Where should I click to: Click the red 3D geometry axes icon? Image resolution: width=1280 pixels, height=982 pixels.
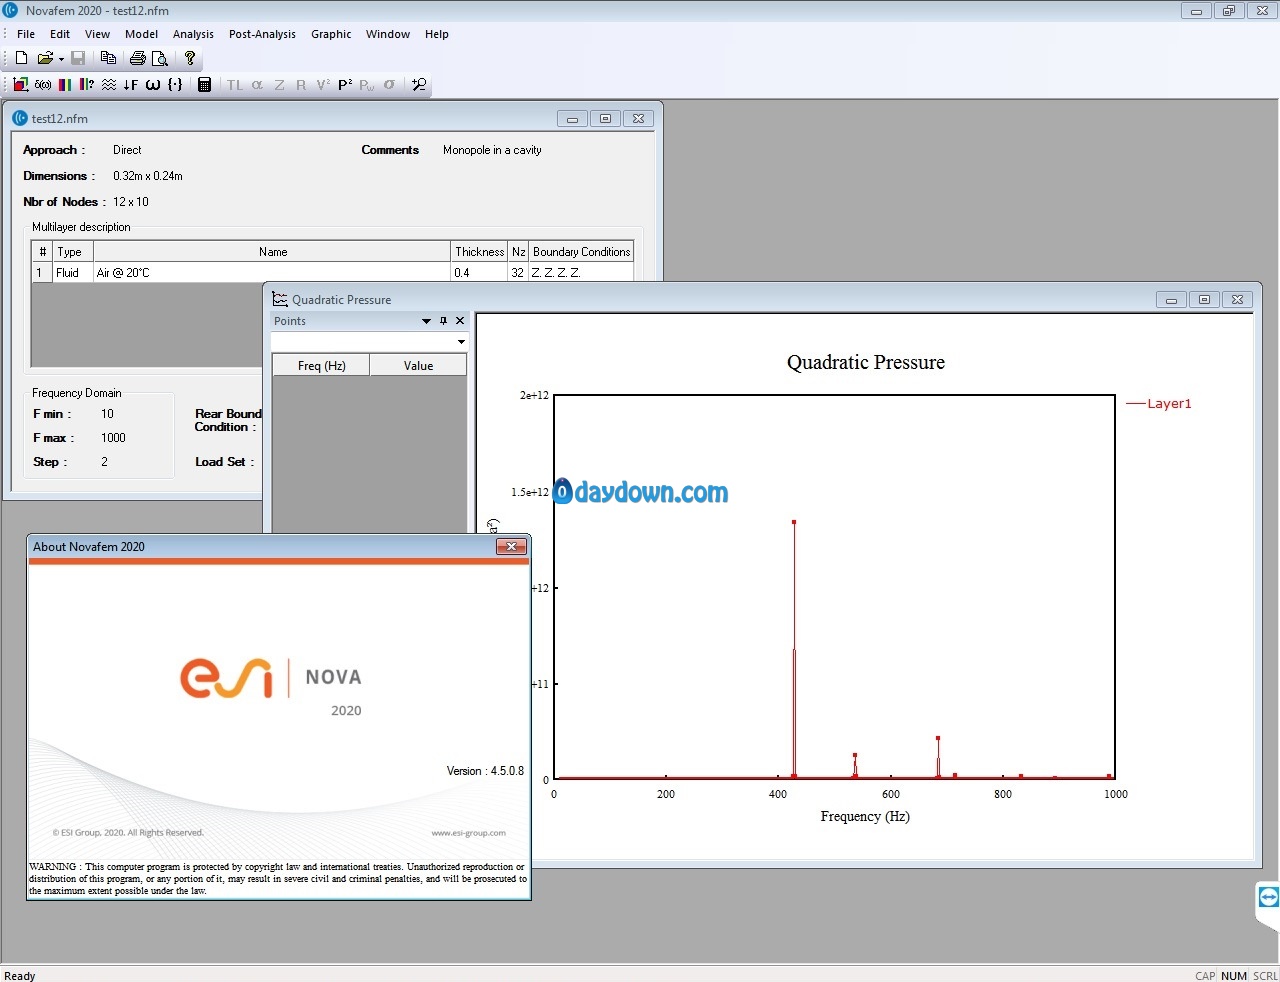click(20, 85)
